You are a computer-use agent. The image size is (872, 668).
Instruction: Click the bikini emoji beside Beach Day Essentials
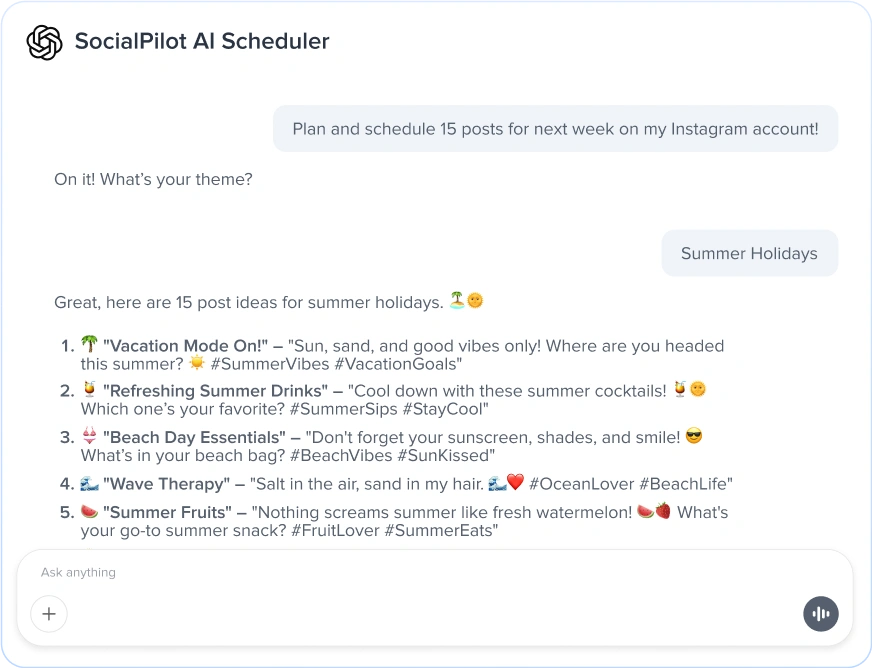coord(89,437)
